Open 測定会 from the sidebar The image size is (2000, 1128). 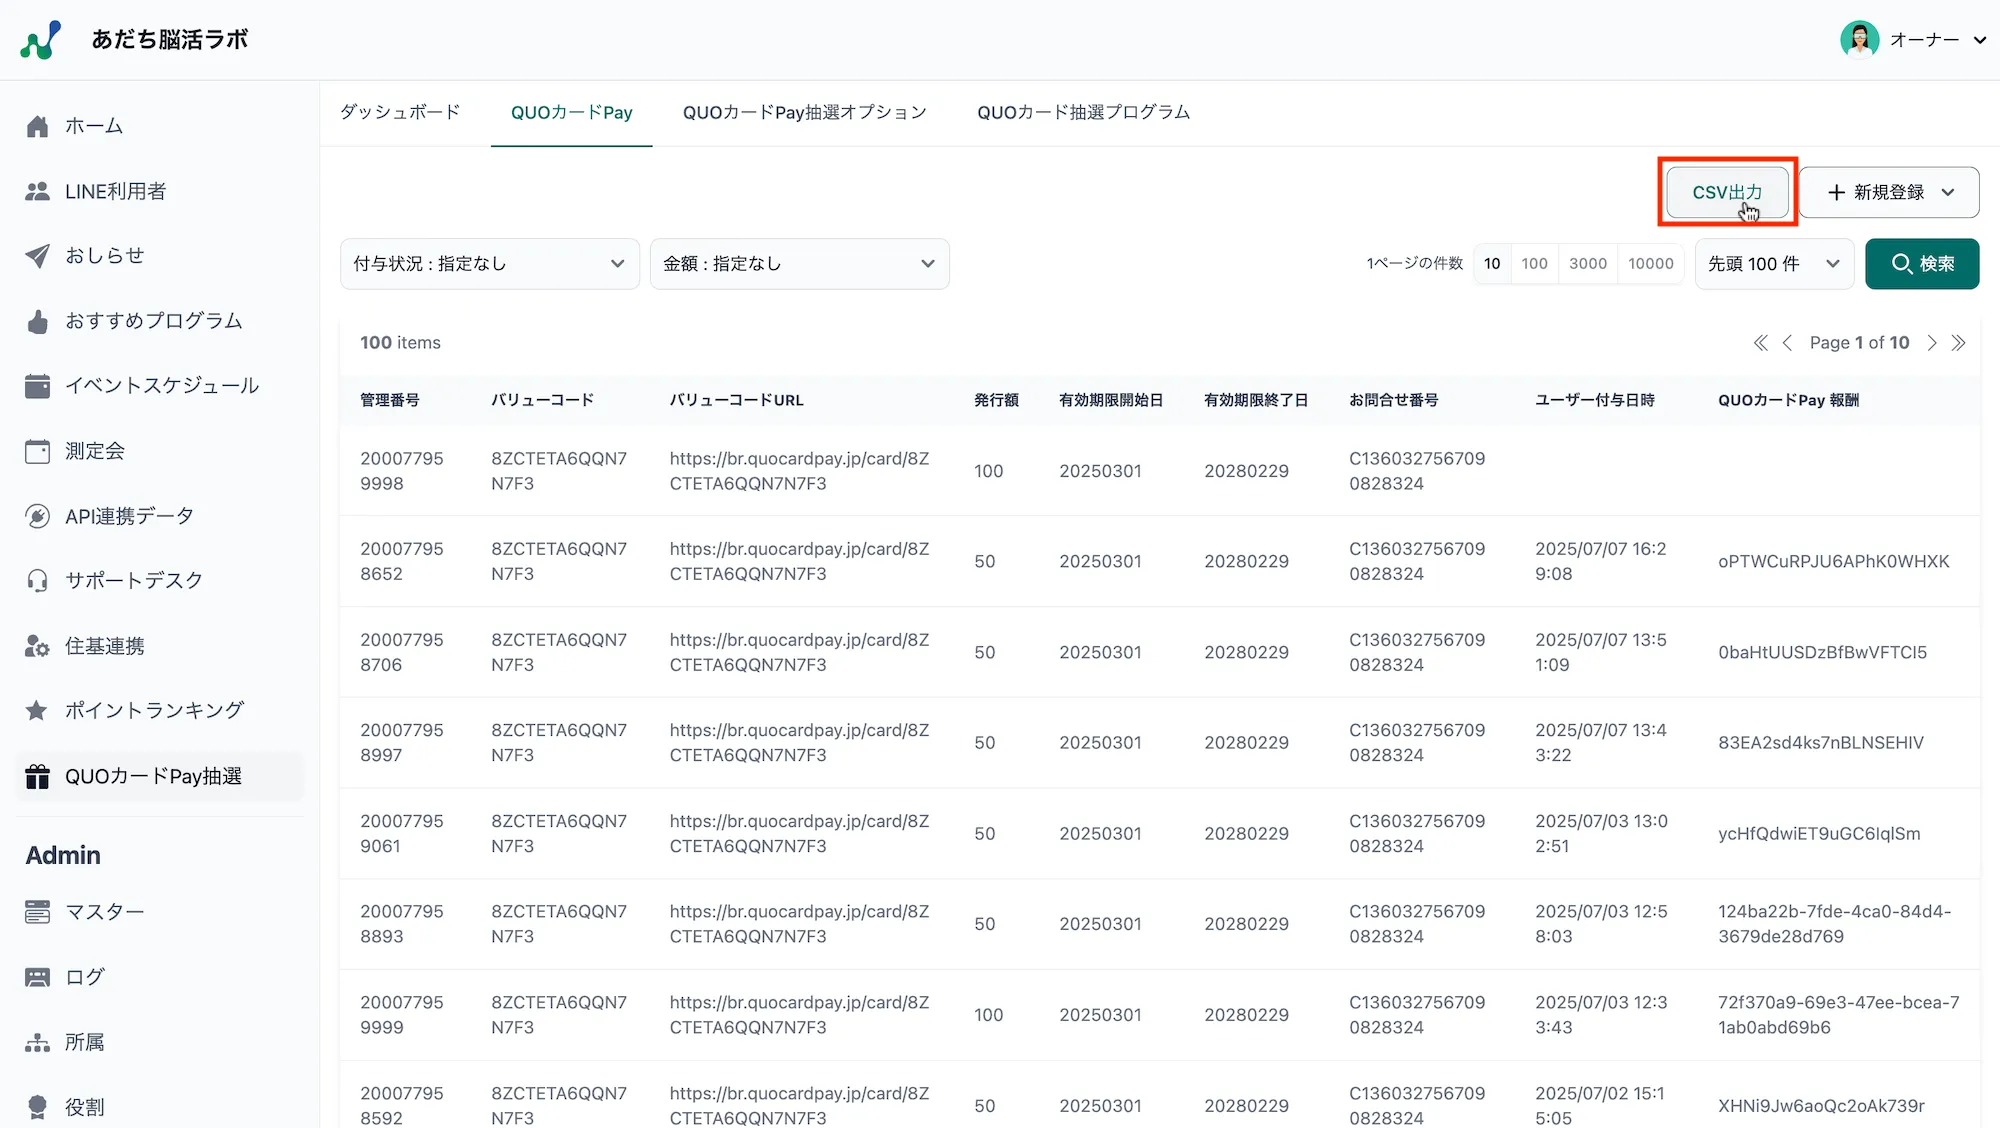(94, 451)
